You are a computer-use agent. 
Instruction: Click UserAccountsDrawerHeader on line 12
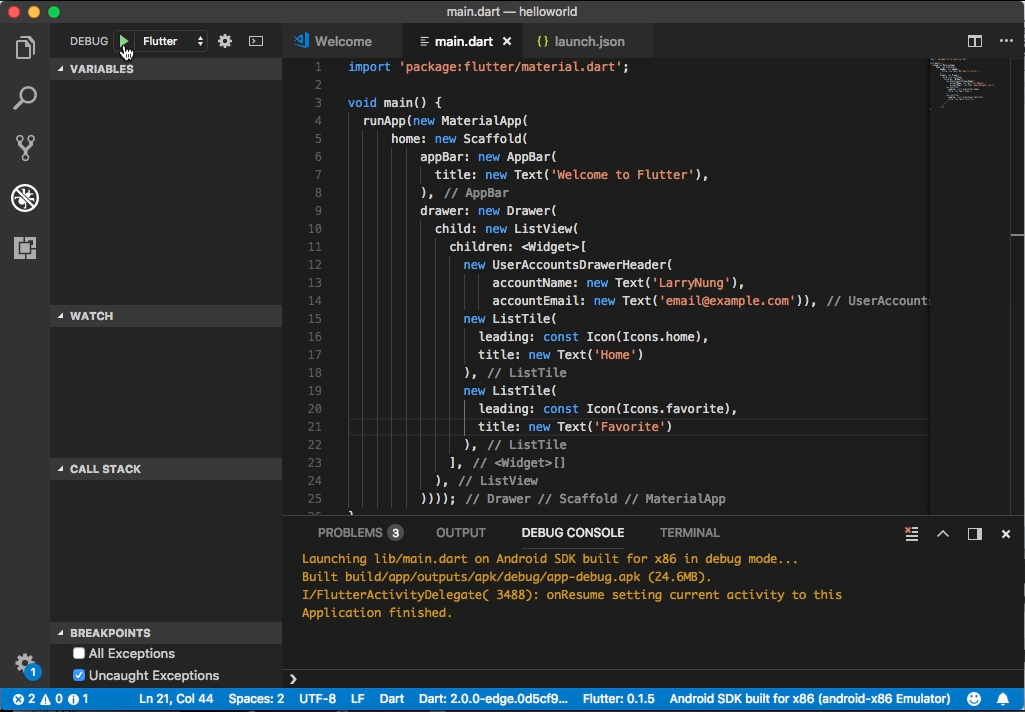pyautogui.click(x=579, y=265)
